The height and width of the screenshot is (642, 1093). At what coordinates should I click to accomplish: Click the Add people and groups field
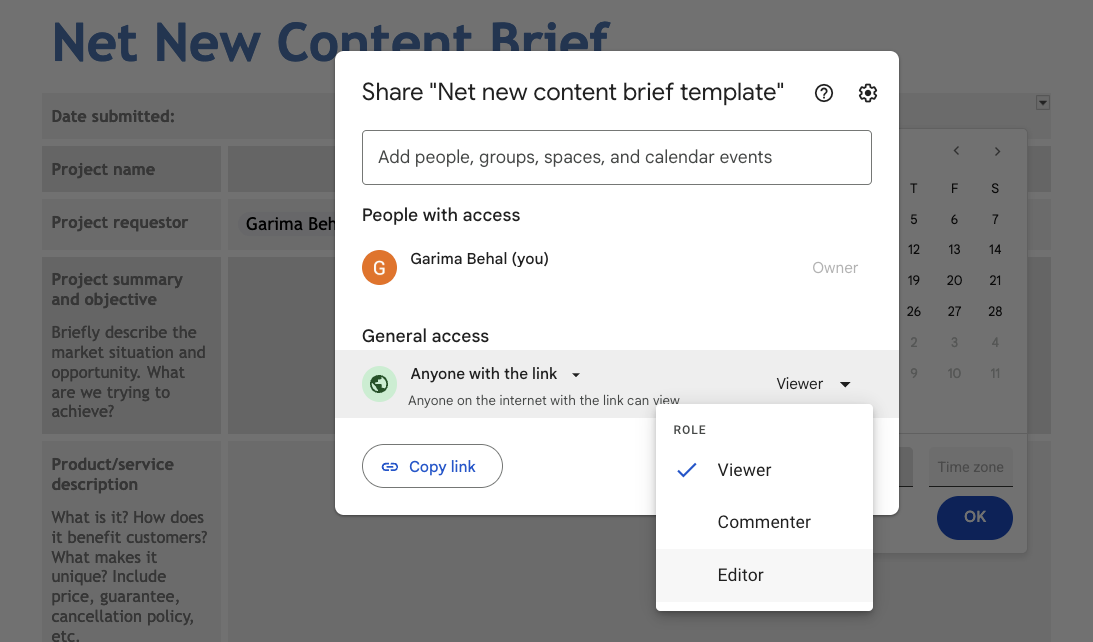point(616,157)
